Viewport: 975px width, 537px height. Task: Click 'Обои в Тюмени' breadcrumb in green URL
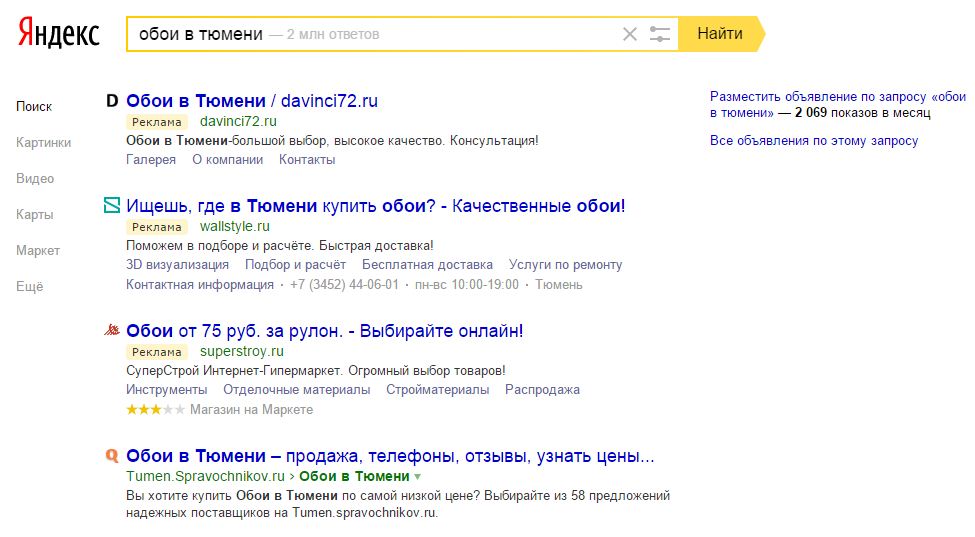pyautogui.click(x=354, y=477)
